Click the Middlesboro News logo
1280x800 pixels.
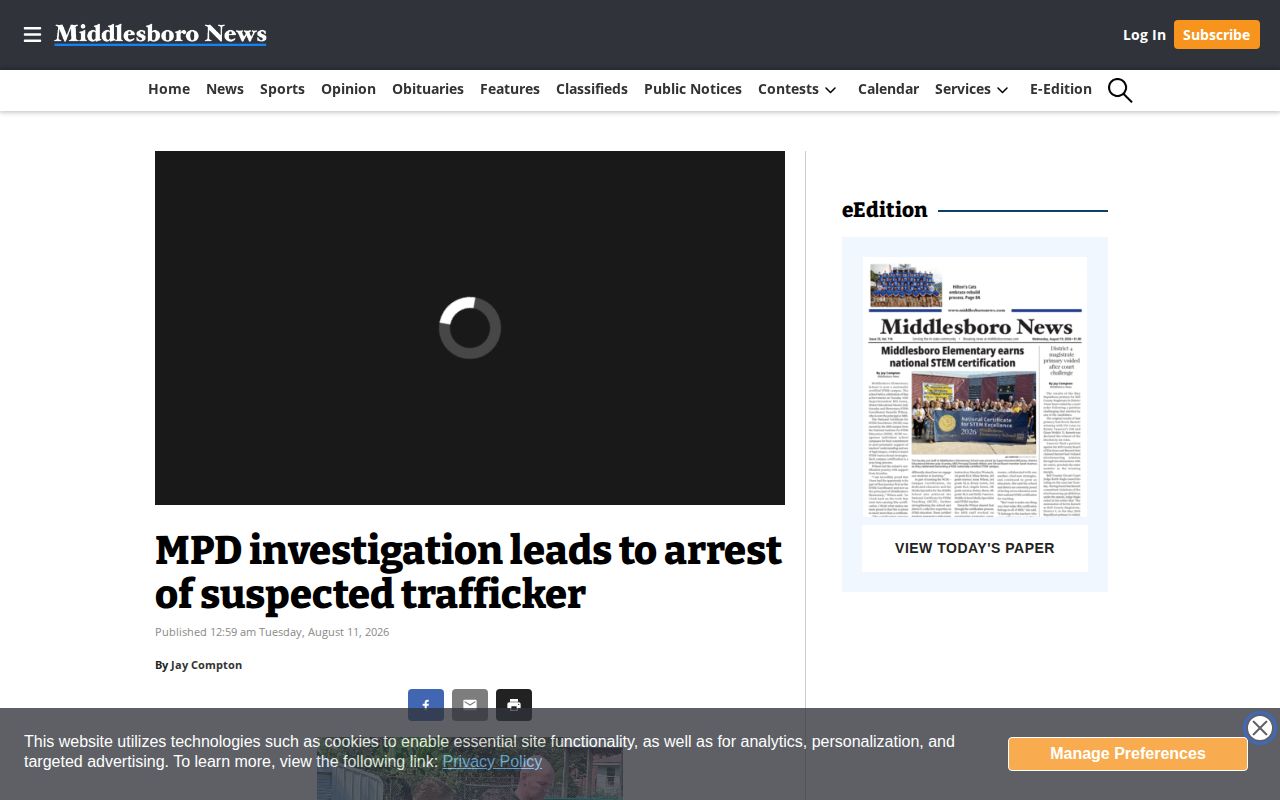click(x=161, y=34)
